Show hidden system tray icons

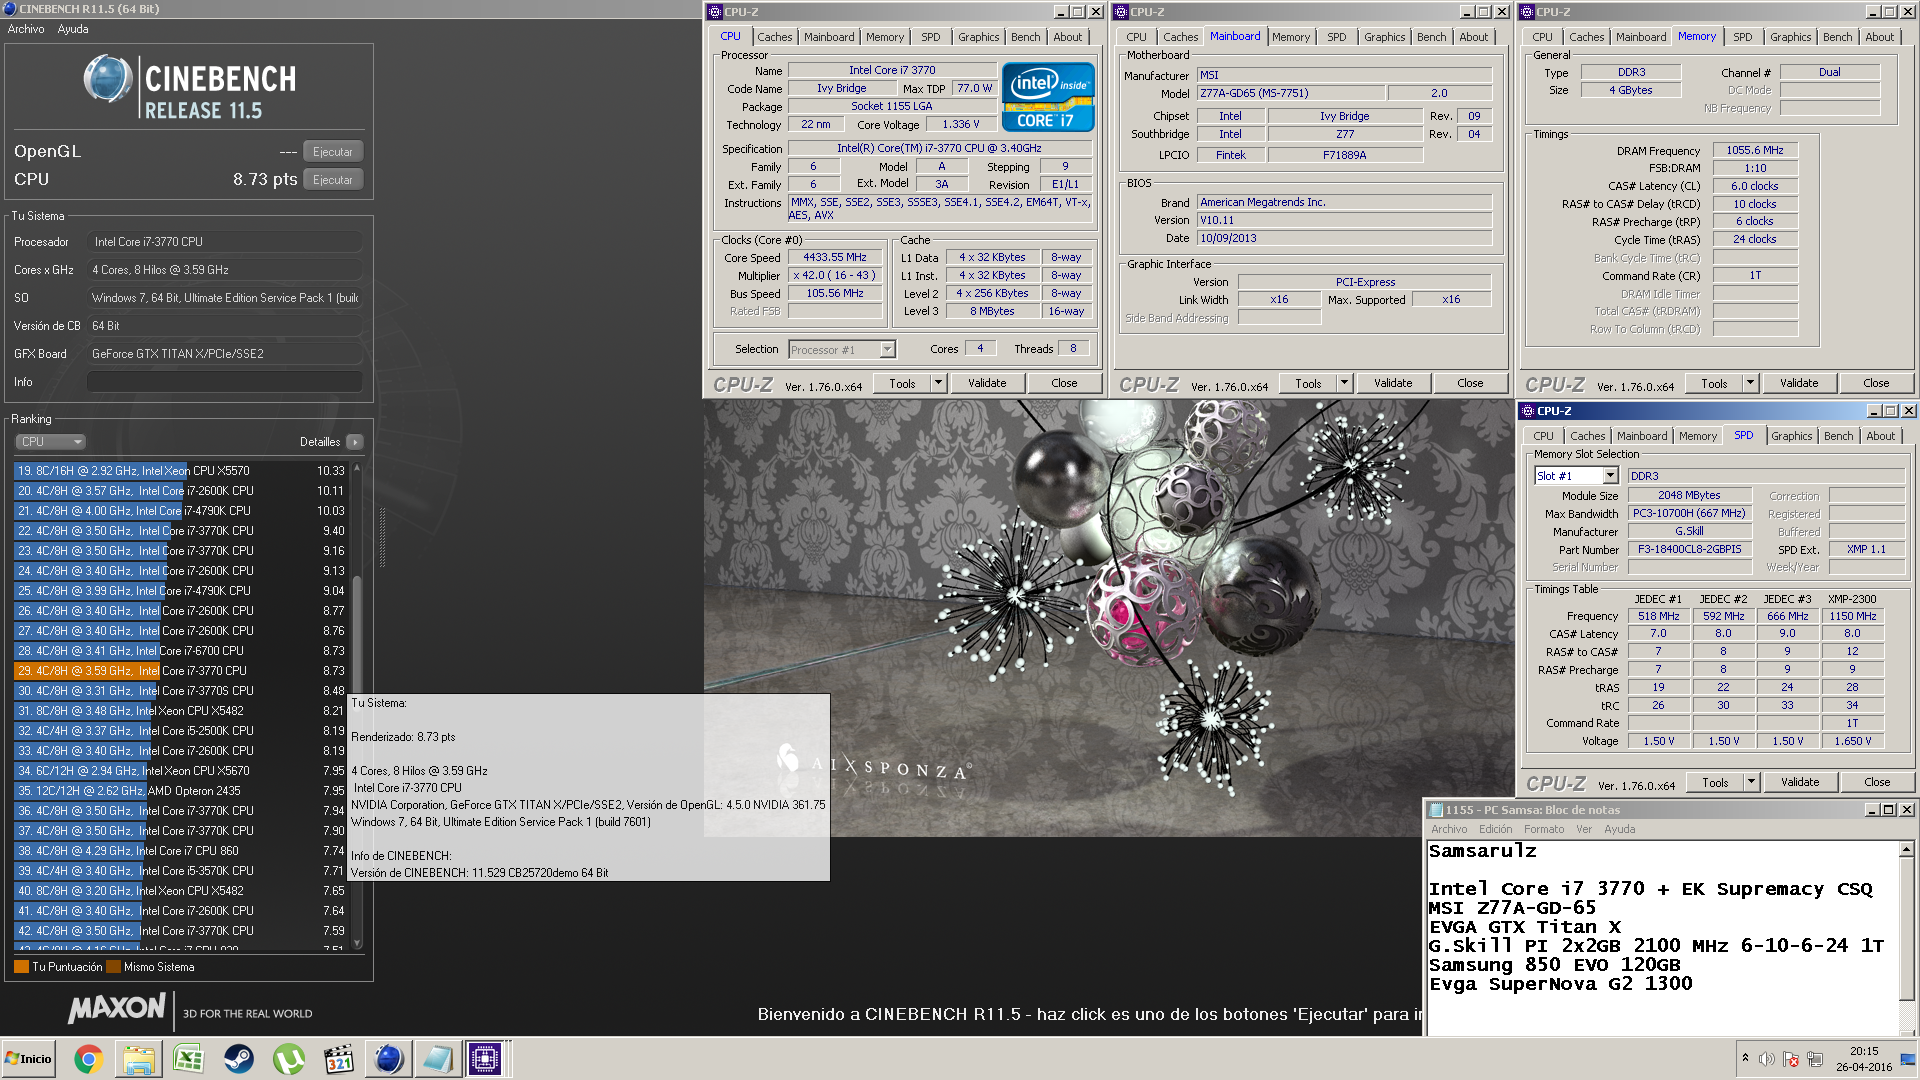pyautogui.click(x=1745, y=1058)
